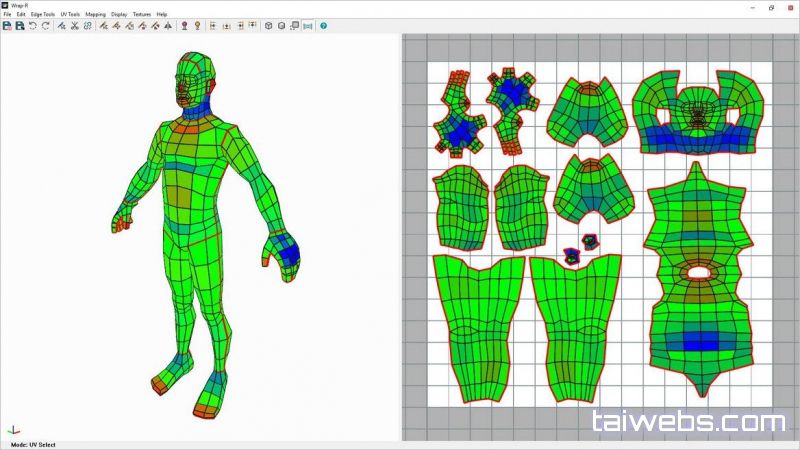Select the scissors cut-seam tool

point(75,25)
